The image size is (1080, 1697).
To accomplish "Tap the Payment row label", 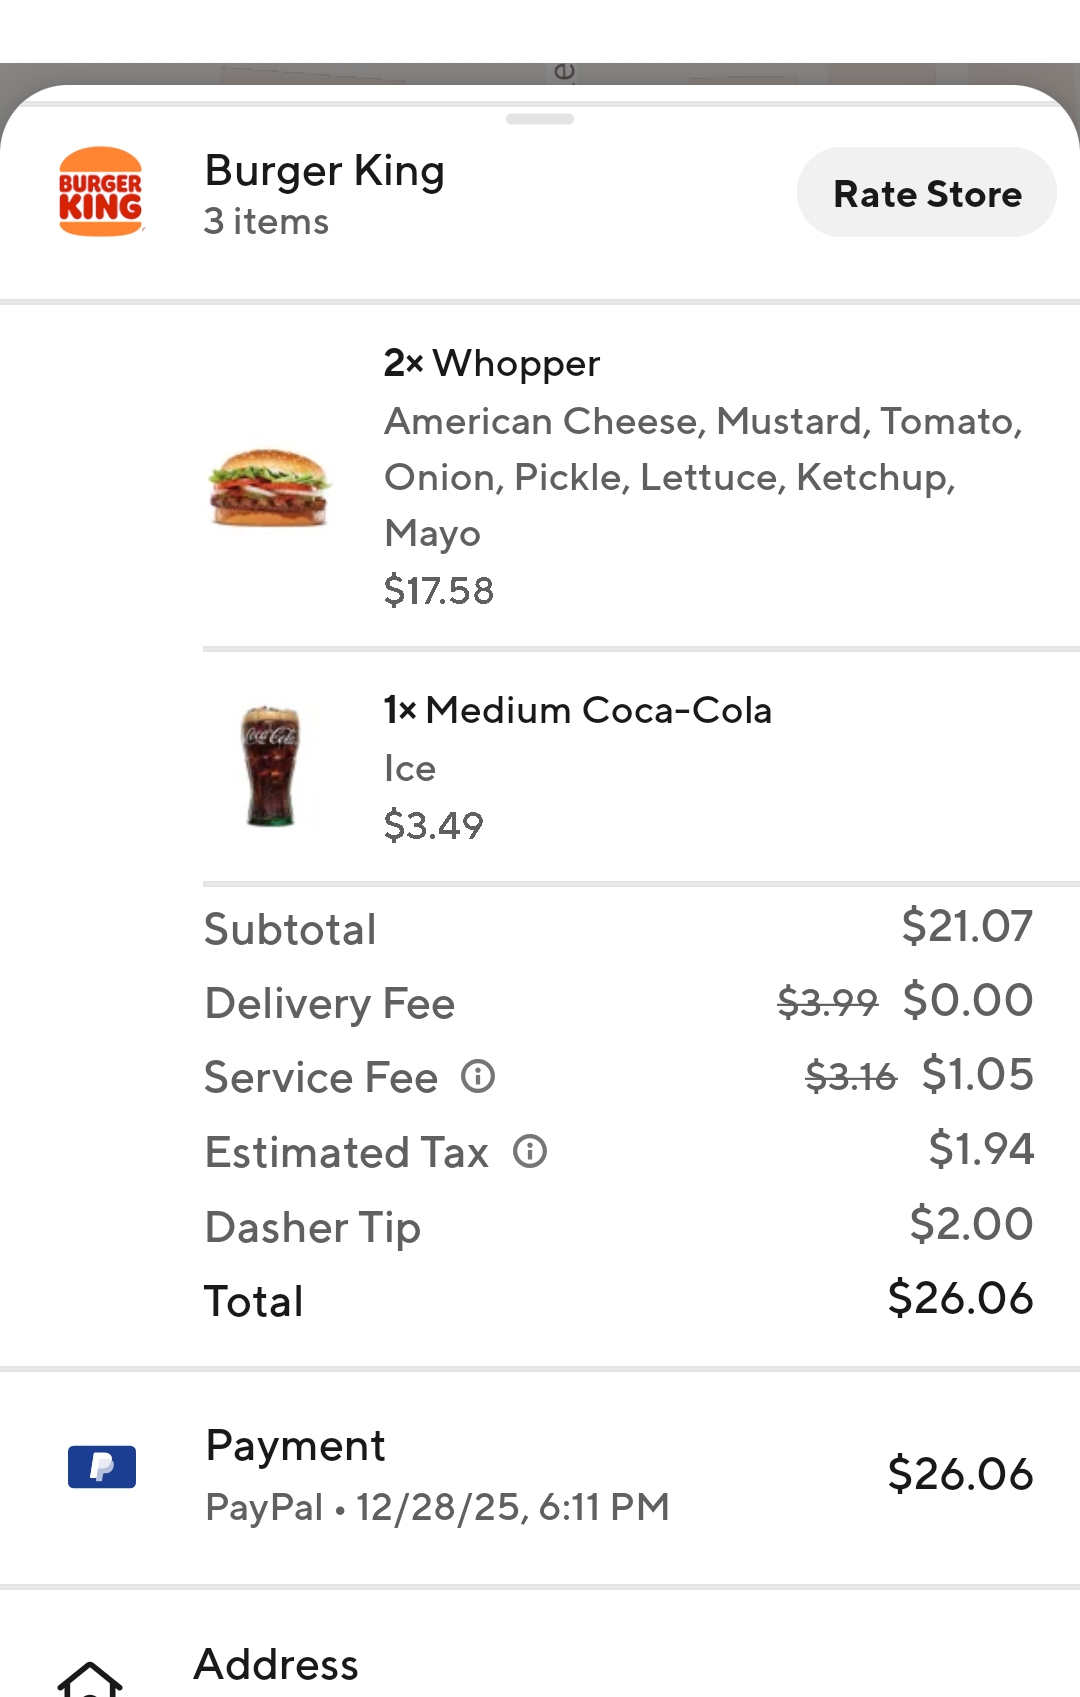I will tap(295, 1446).
